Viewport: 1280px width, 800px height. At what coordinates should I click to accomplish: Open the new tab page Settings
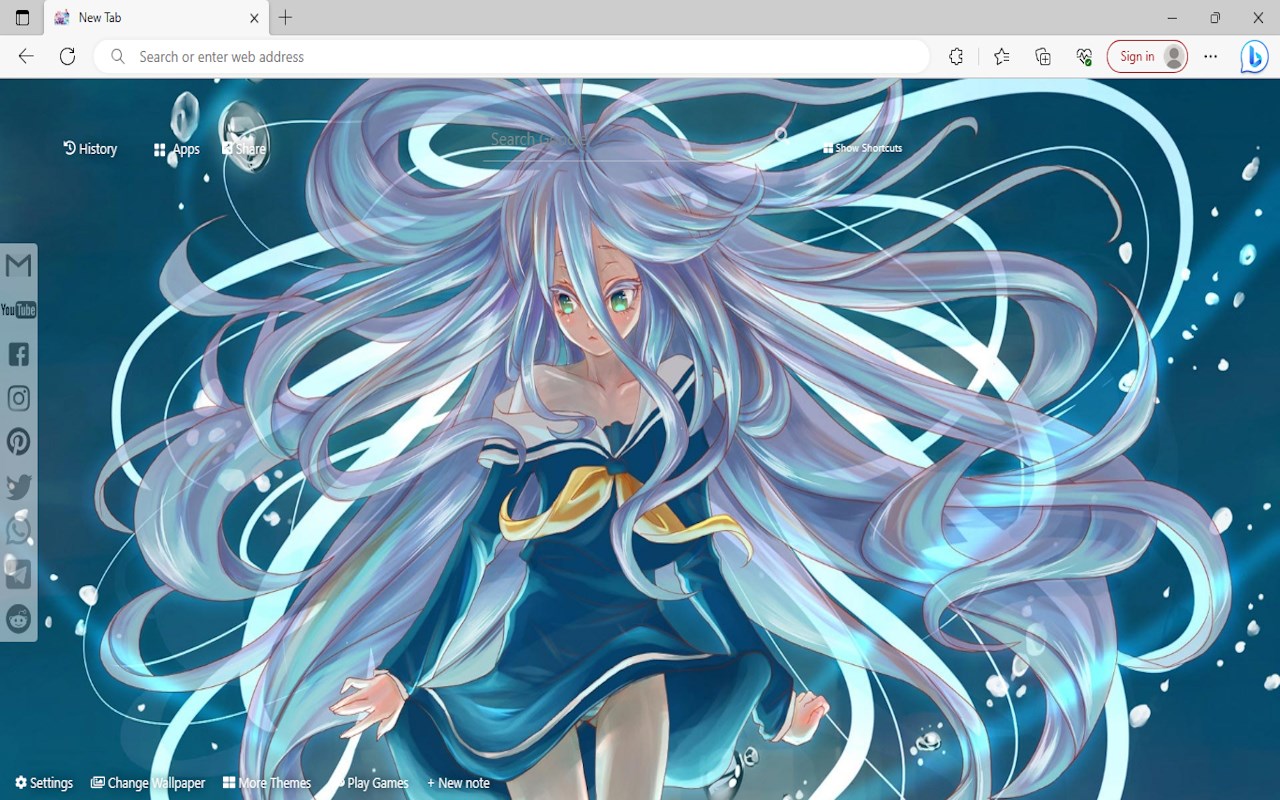[x=44, y=783]
